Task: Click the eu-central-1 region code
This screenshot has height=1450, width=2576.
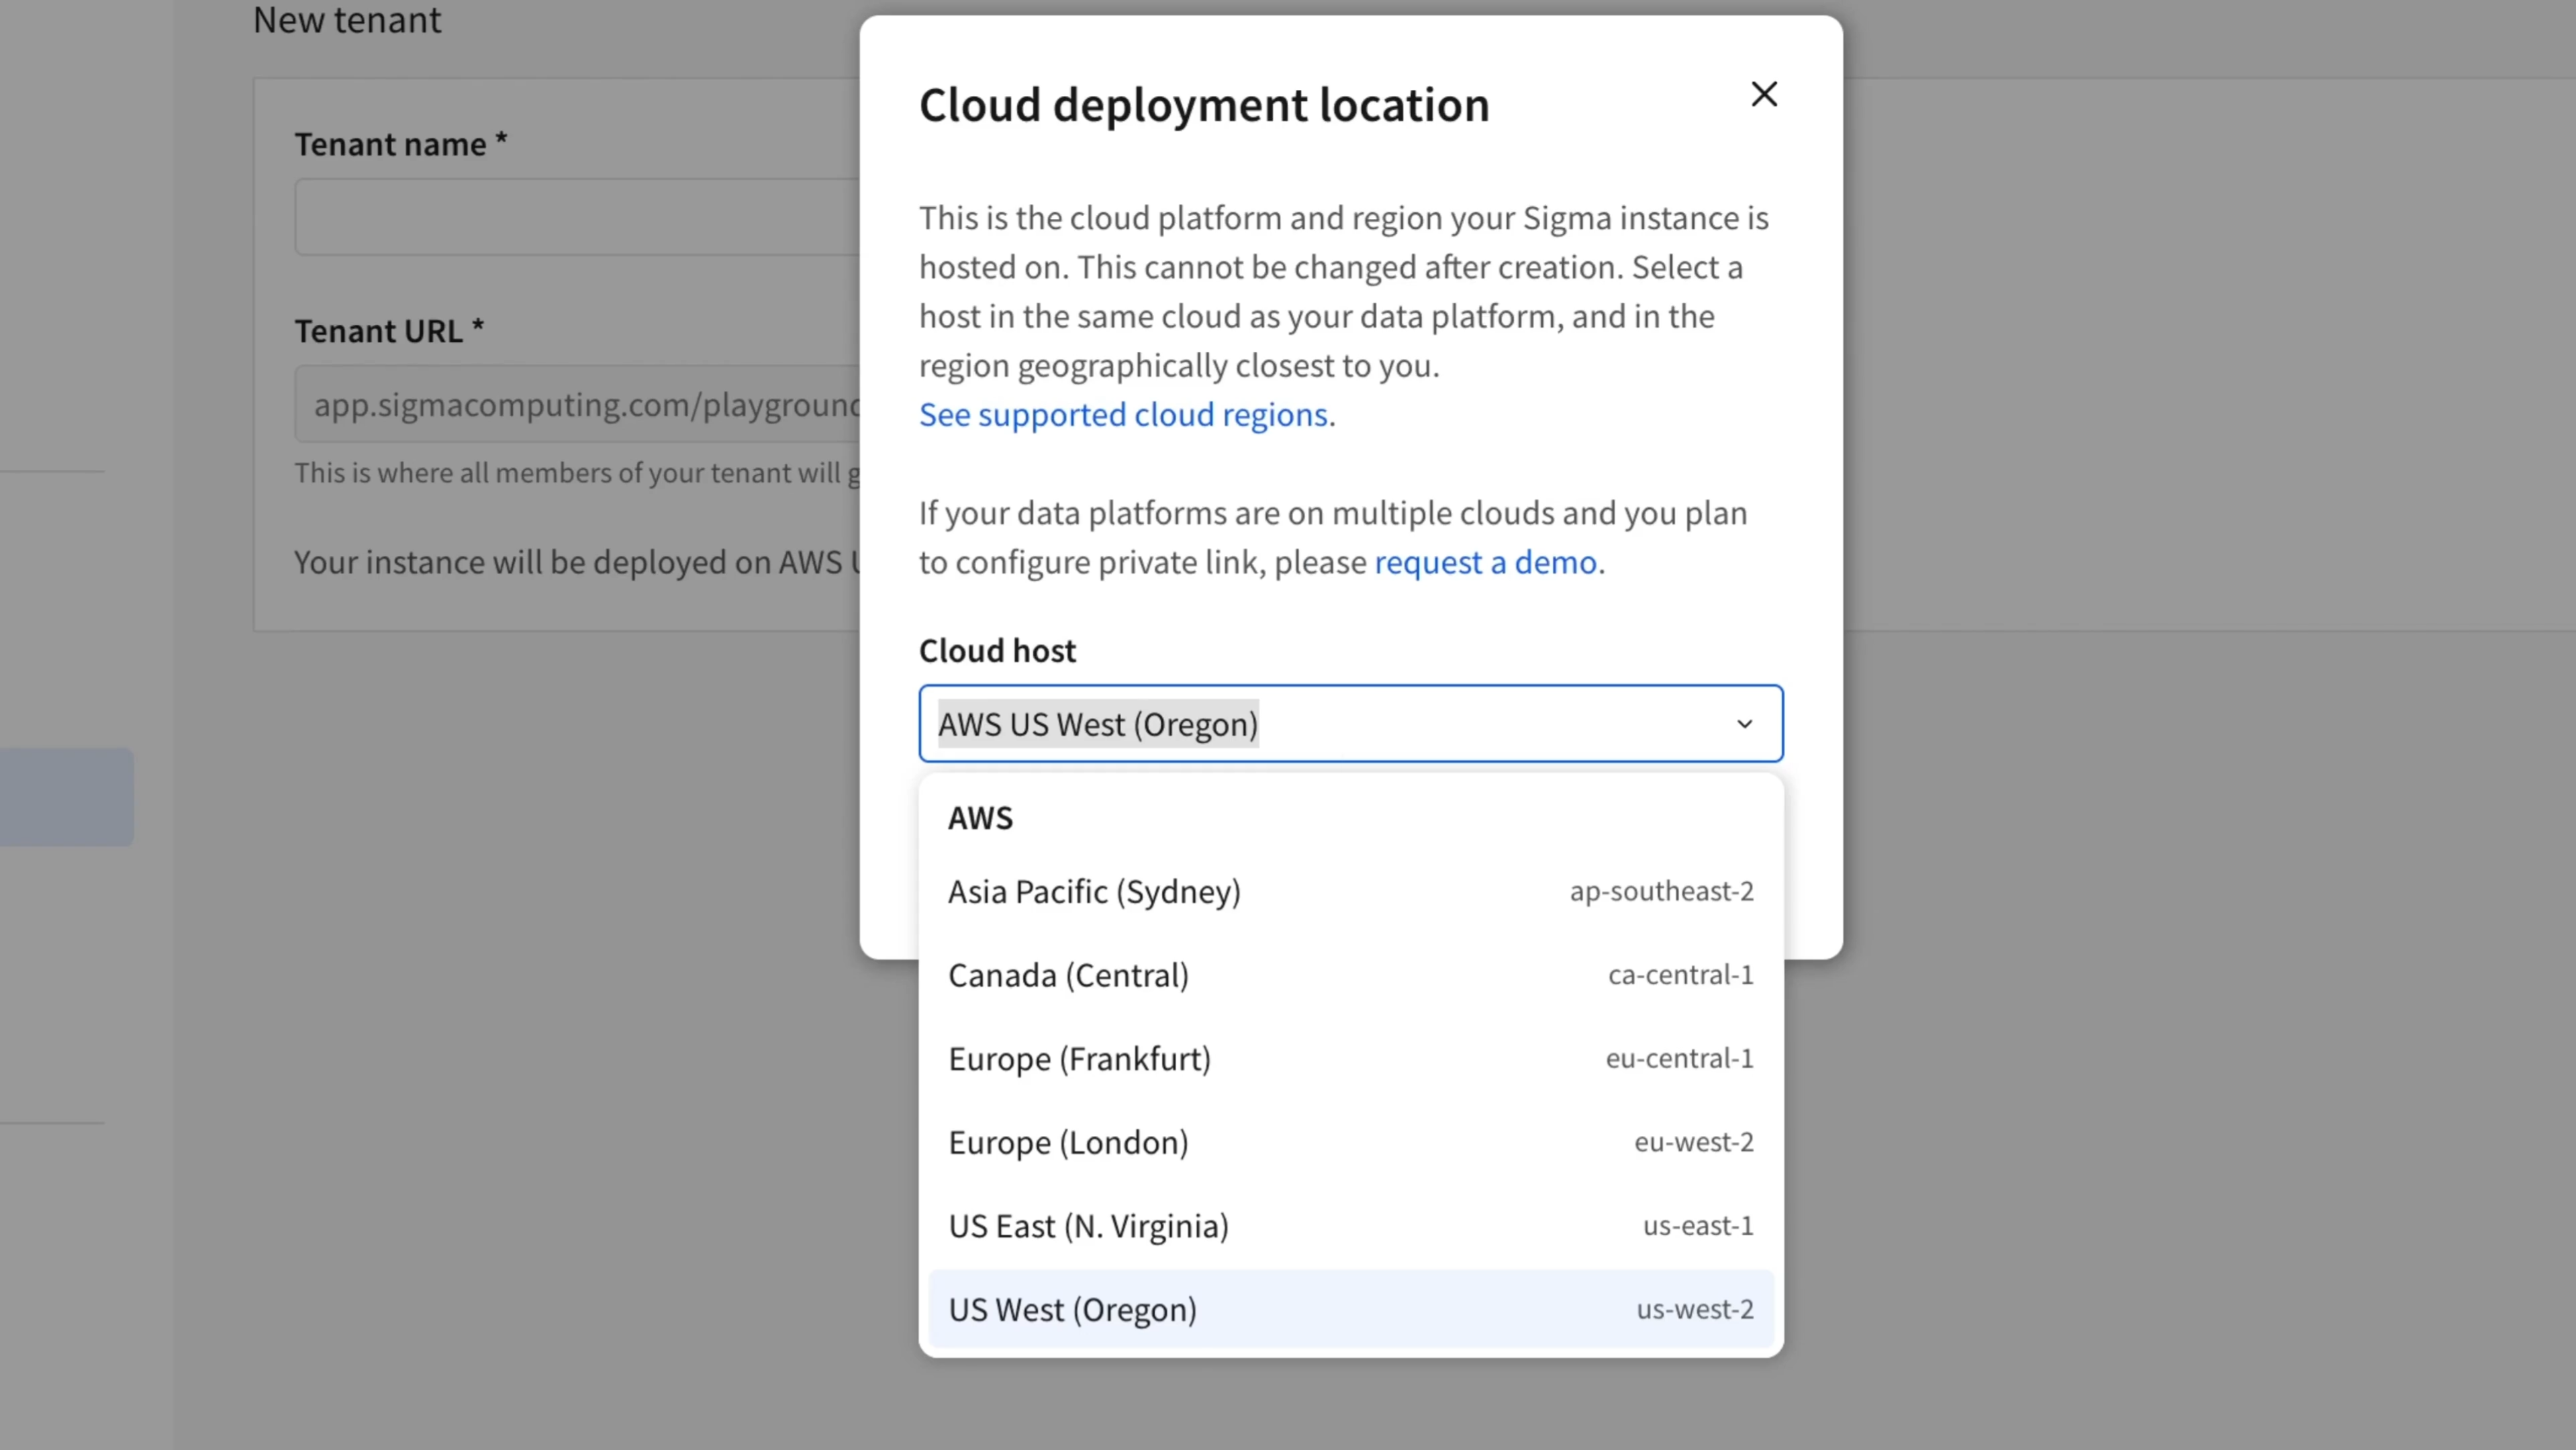Action: pos(1679,1058)
